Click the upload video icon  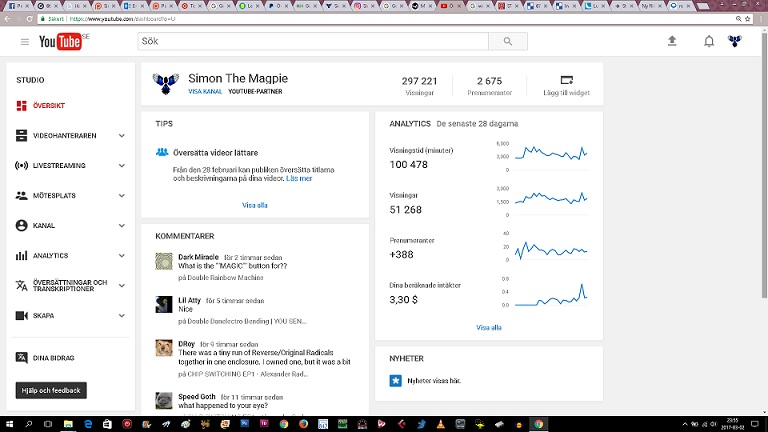pyautogui.click(x=672, y=41)
